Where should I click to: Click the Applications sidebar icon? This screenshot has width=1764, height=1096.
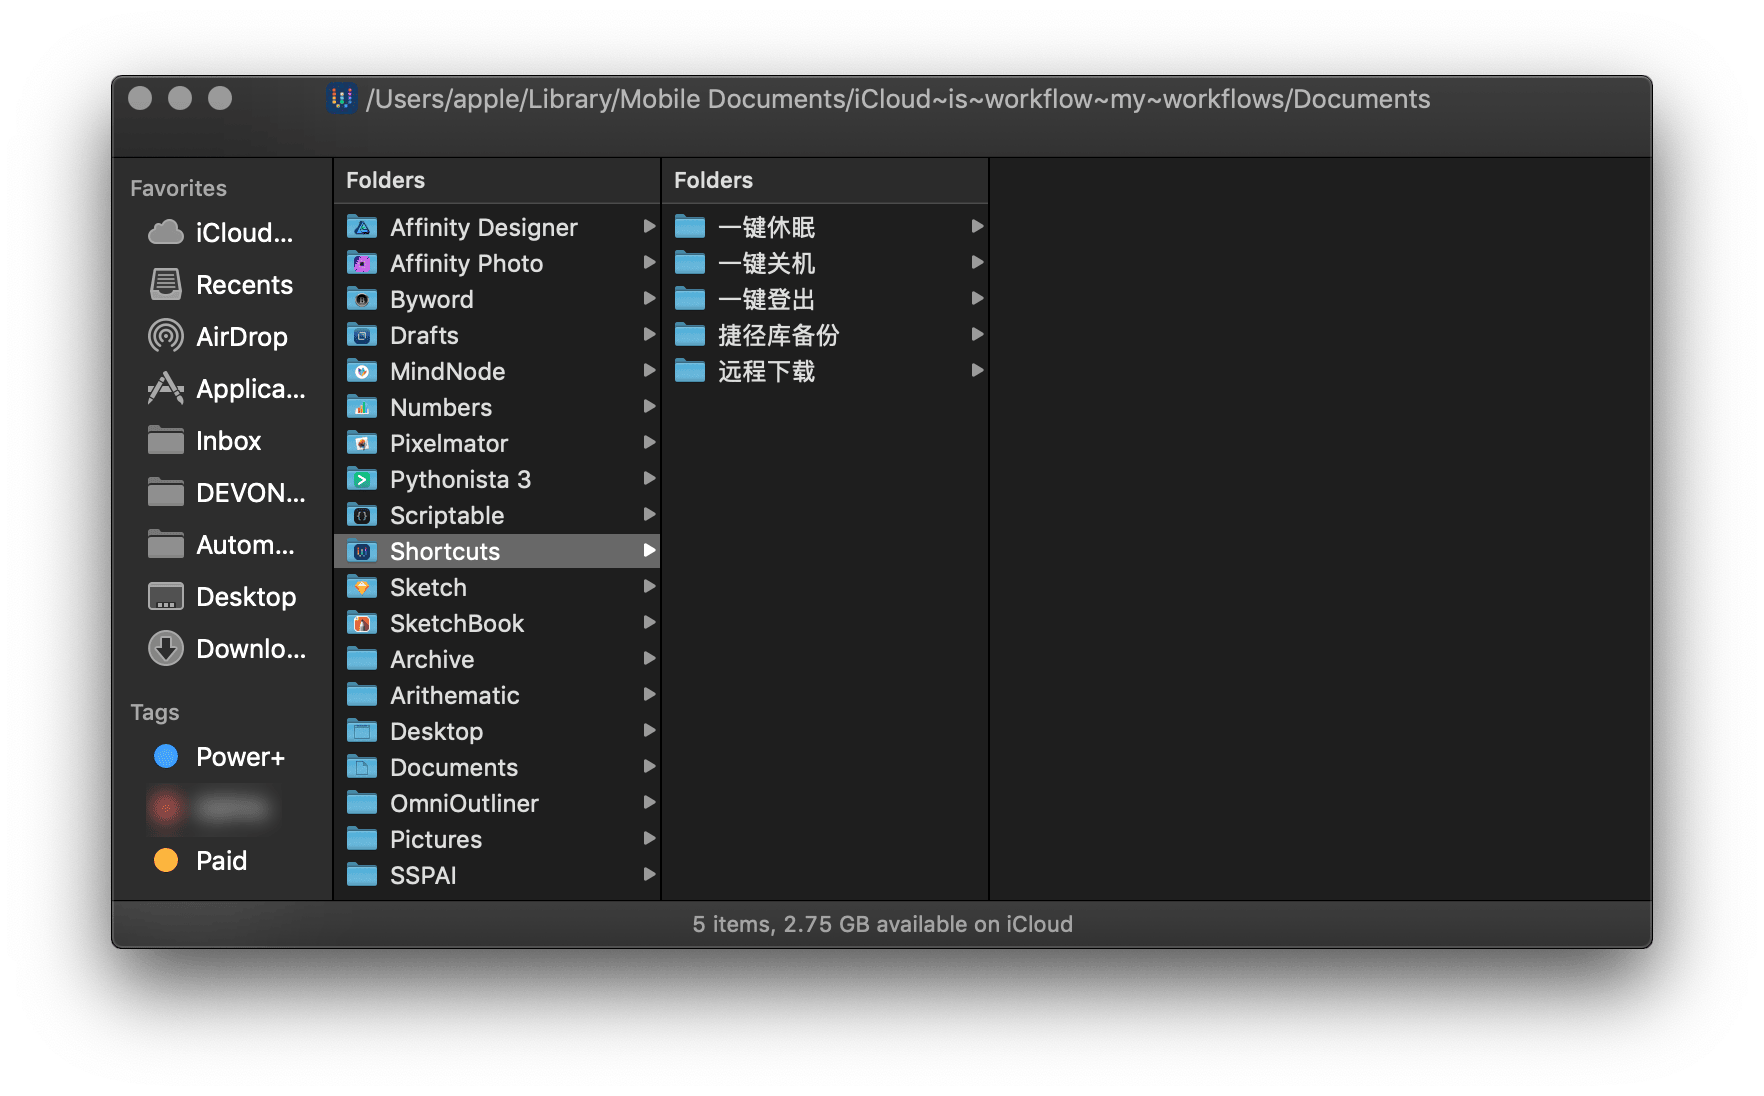pos(166,389)
